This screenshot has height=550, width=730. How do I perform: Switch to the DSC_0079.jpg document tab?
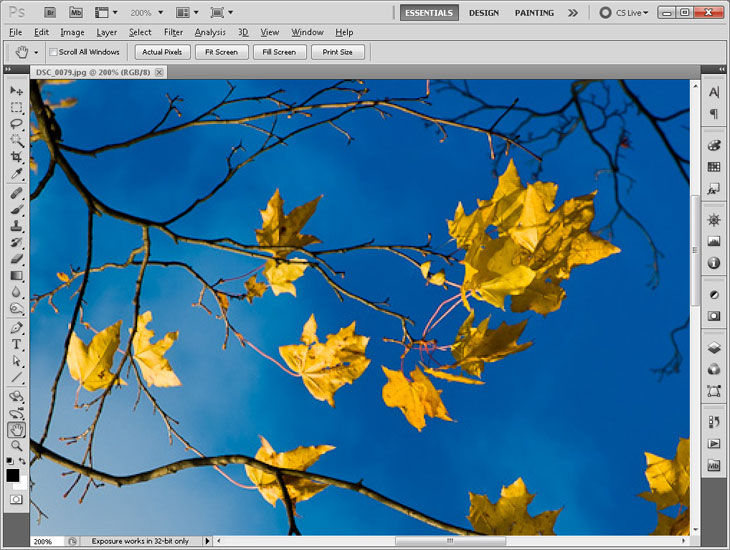coord(93,72)
